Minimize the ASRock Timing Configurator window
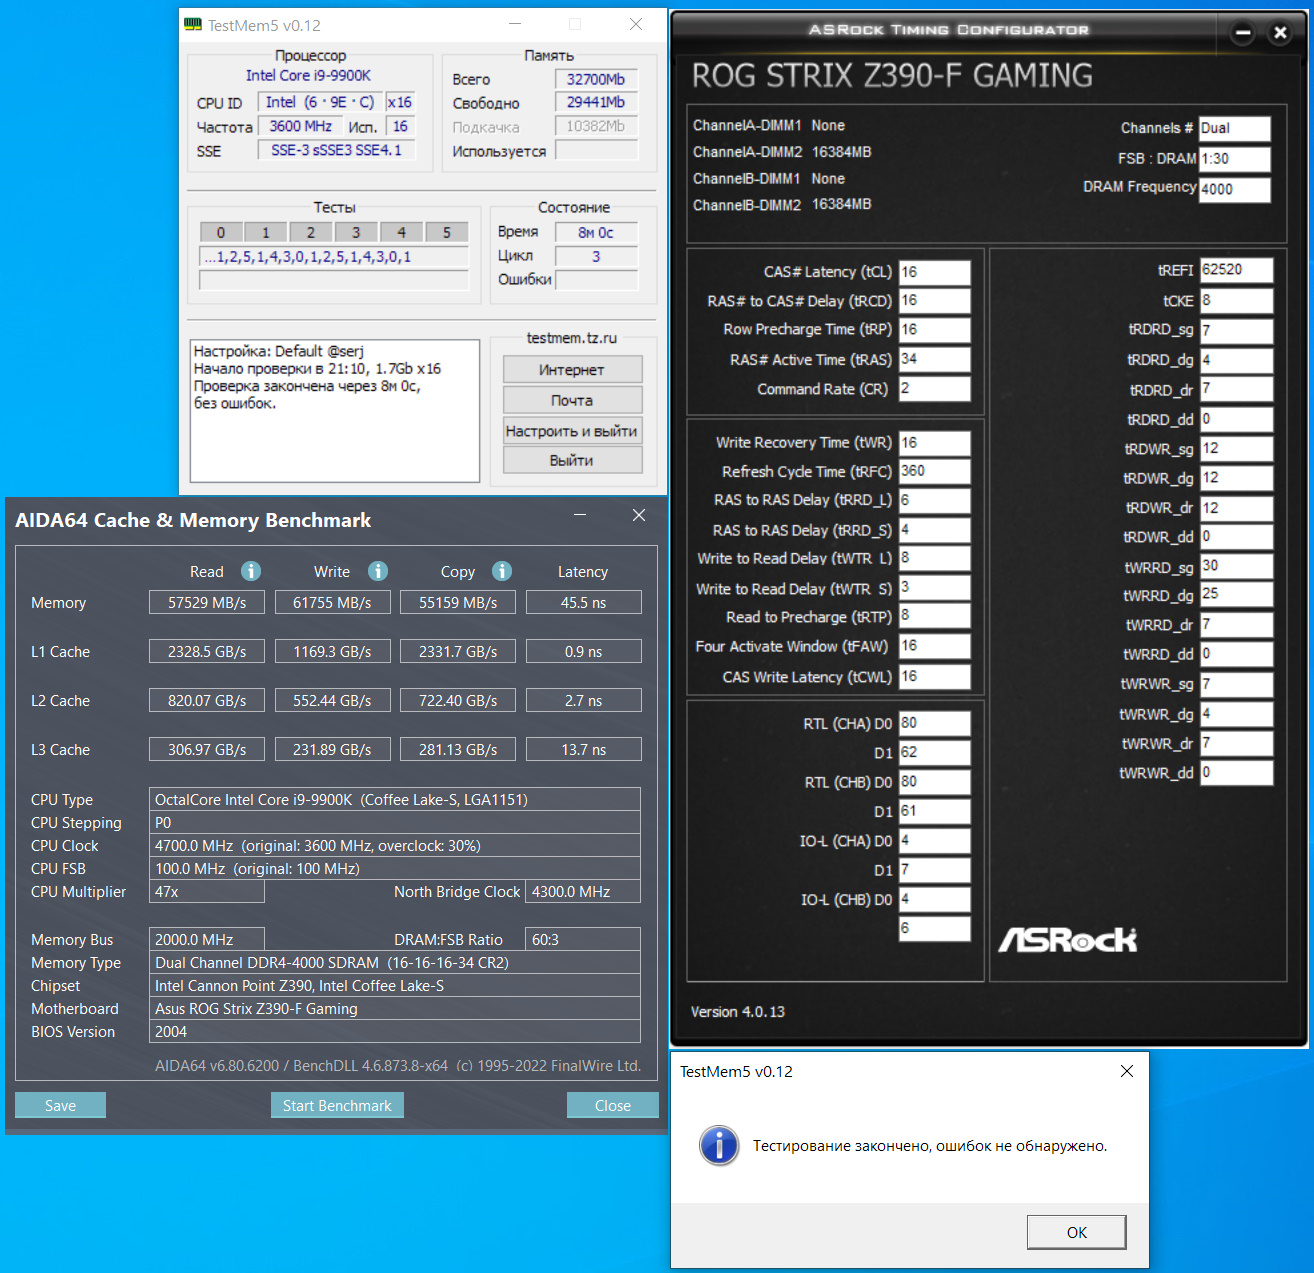Screen dimensions: 1314x1273 click(x=1243, y=33)
